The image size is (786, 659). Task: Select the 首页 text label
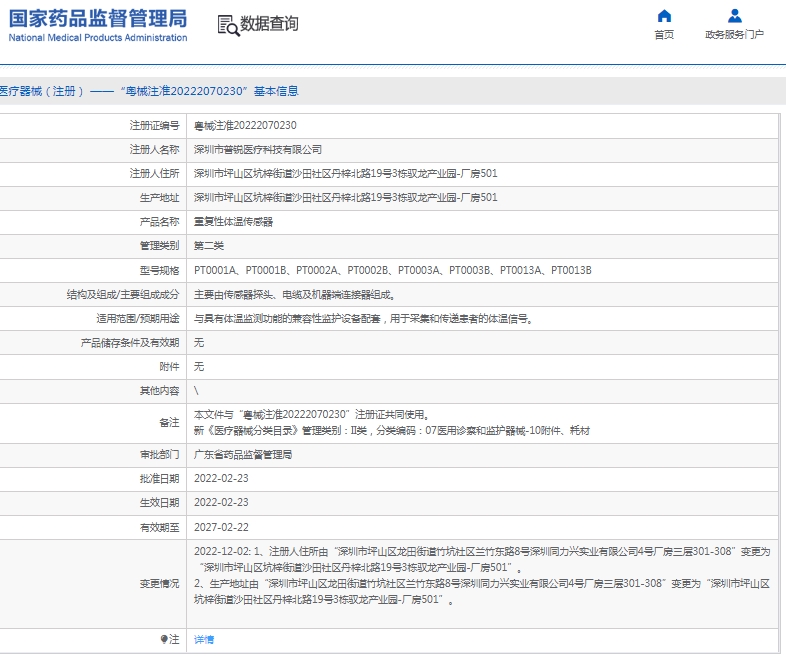click(664, 35)
